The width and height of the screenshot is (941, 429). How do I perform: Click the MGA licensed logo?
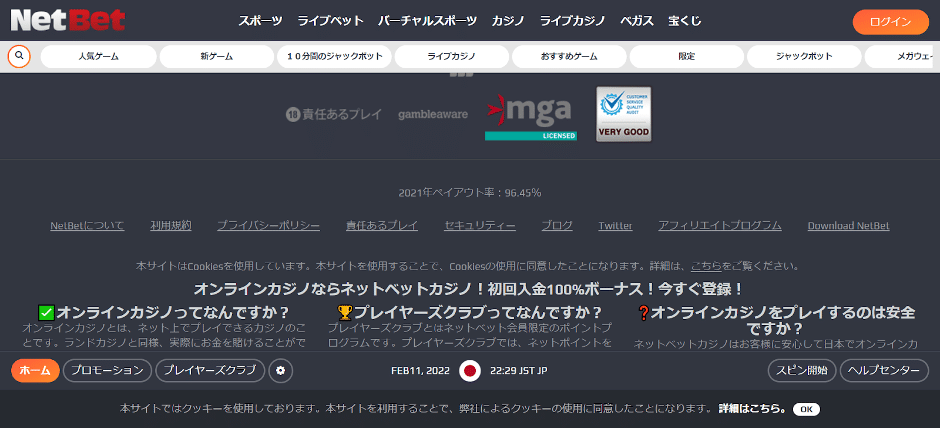point(530,116)
